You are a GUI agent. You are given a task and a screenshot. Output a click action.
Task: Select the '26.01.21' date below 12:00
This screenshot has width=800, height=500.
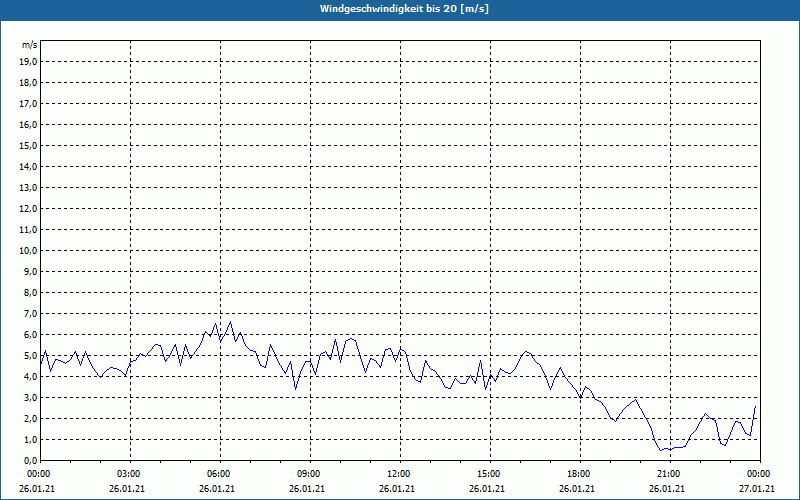[397, 488]
